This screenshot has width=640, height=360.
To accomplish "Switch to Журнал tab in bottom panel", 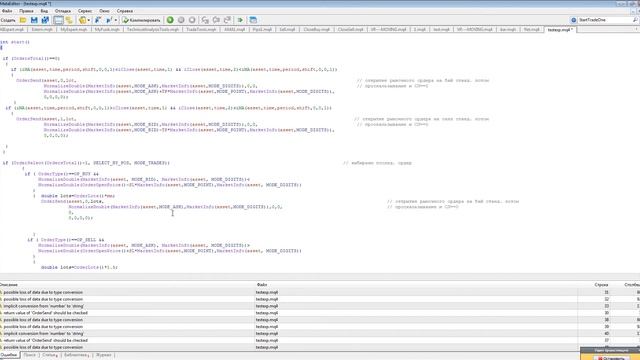I will tap(103, 355).
